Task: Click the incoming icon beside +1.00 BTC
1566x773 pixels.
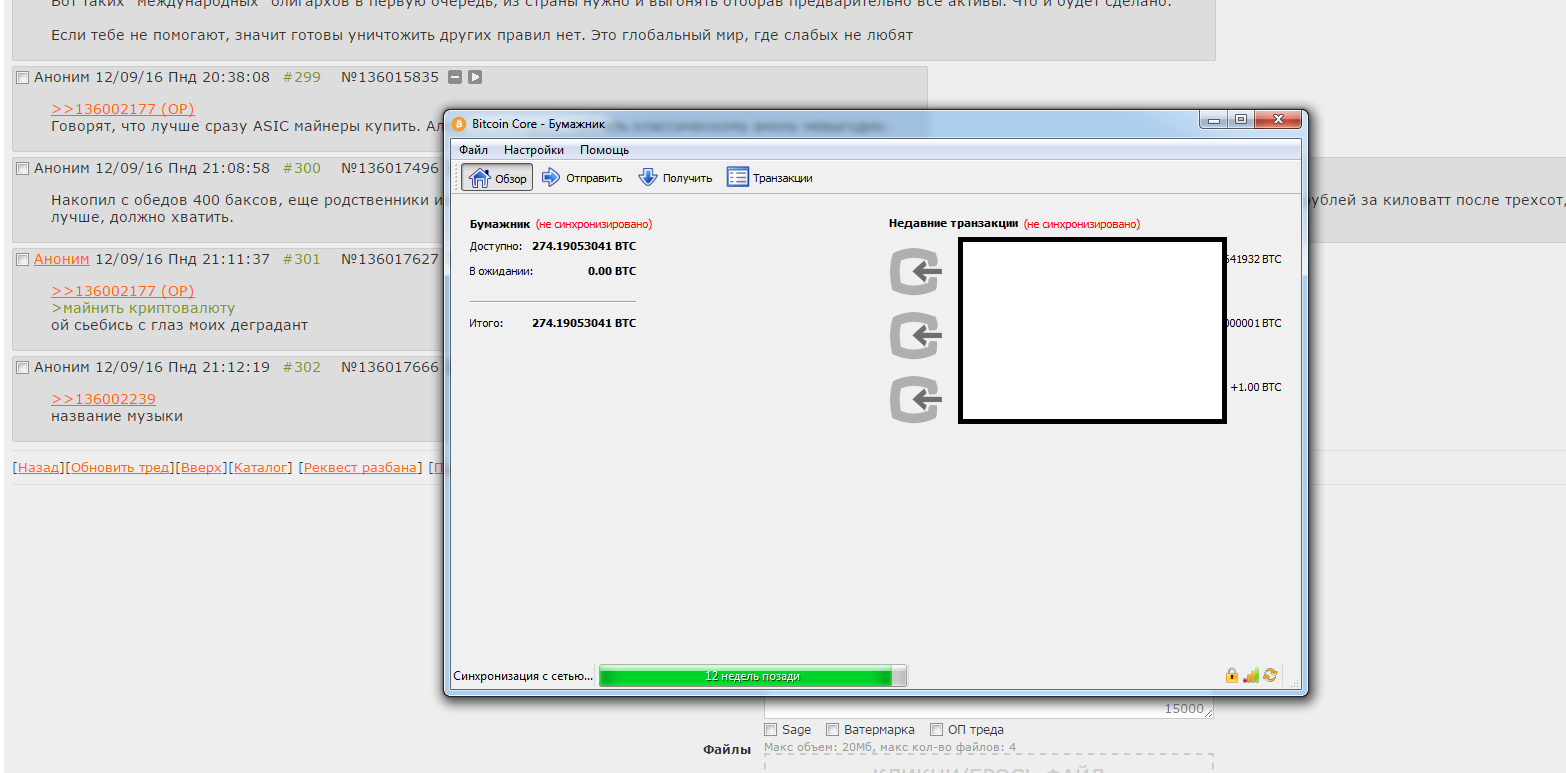Action: coord(916,400)
